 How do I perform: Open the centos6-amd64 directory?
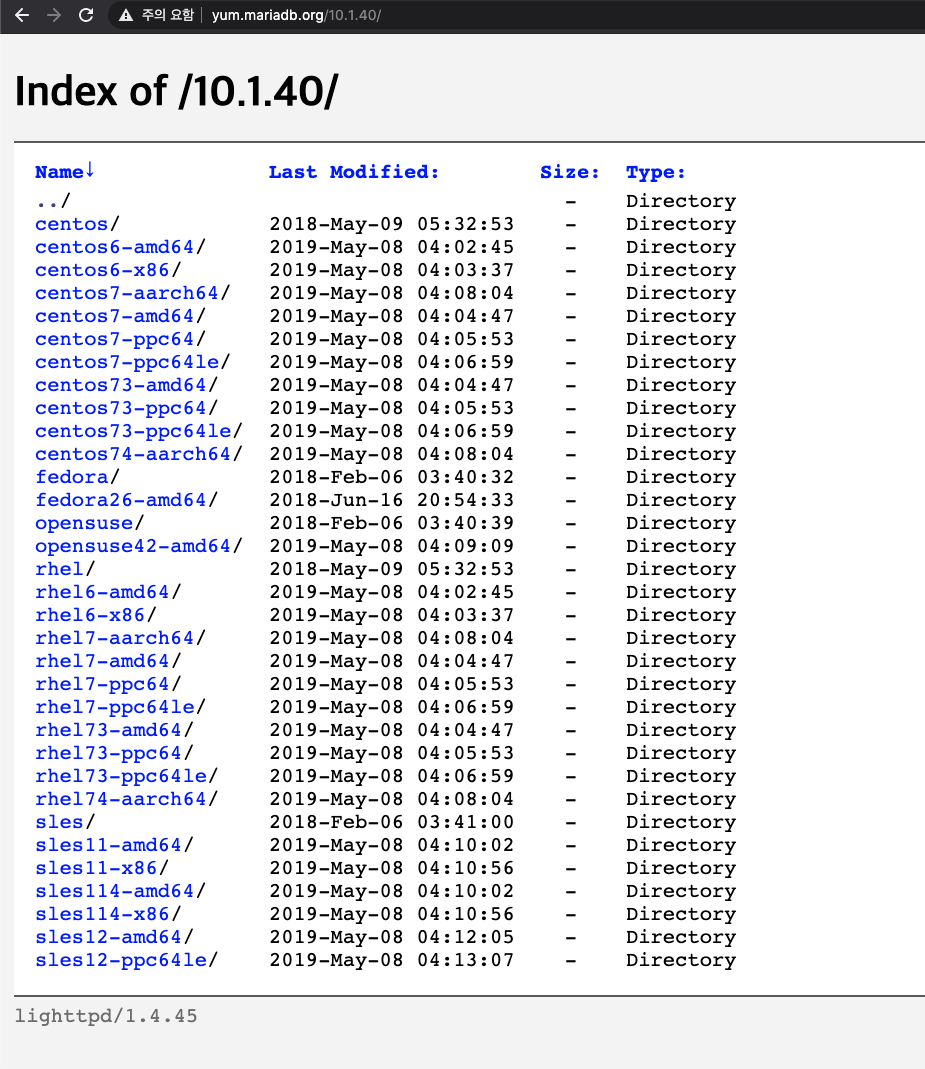click(x=115, y=247)
